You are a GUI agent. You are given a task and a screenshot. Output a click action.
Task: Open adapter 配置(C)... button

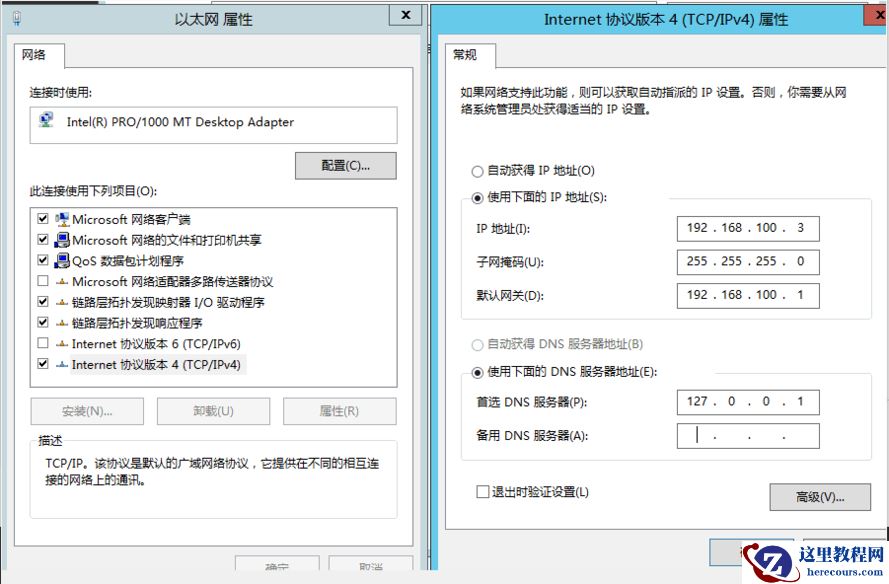click(346, 166)
